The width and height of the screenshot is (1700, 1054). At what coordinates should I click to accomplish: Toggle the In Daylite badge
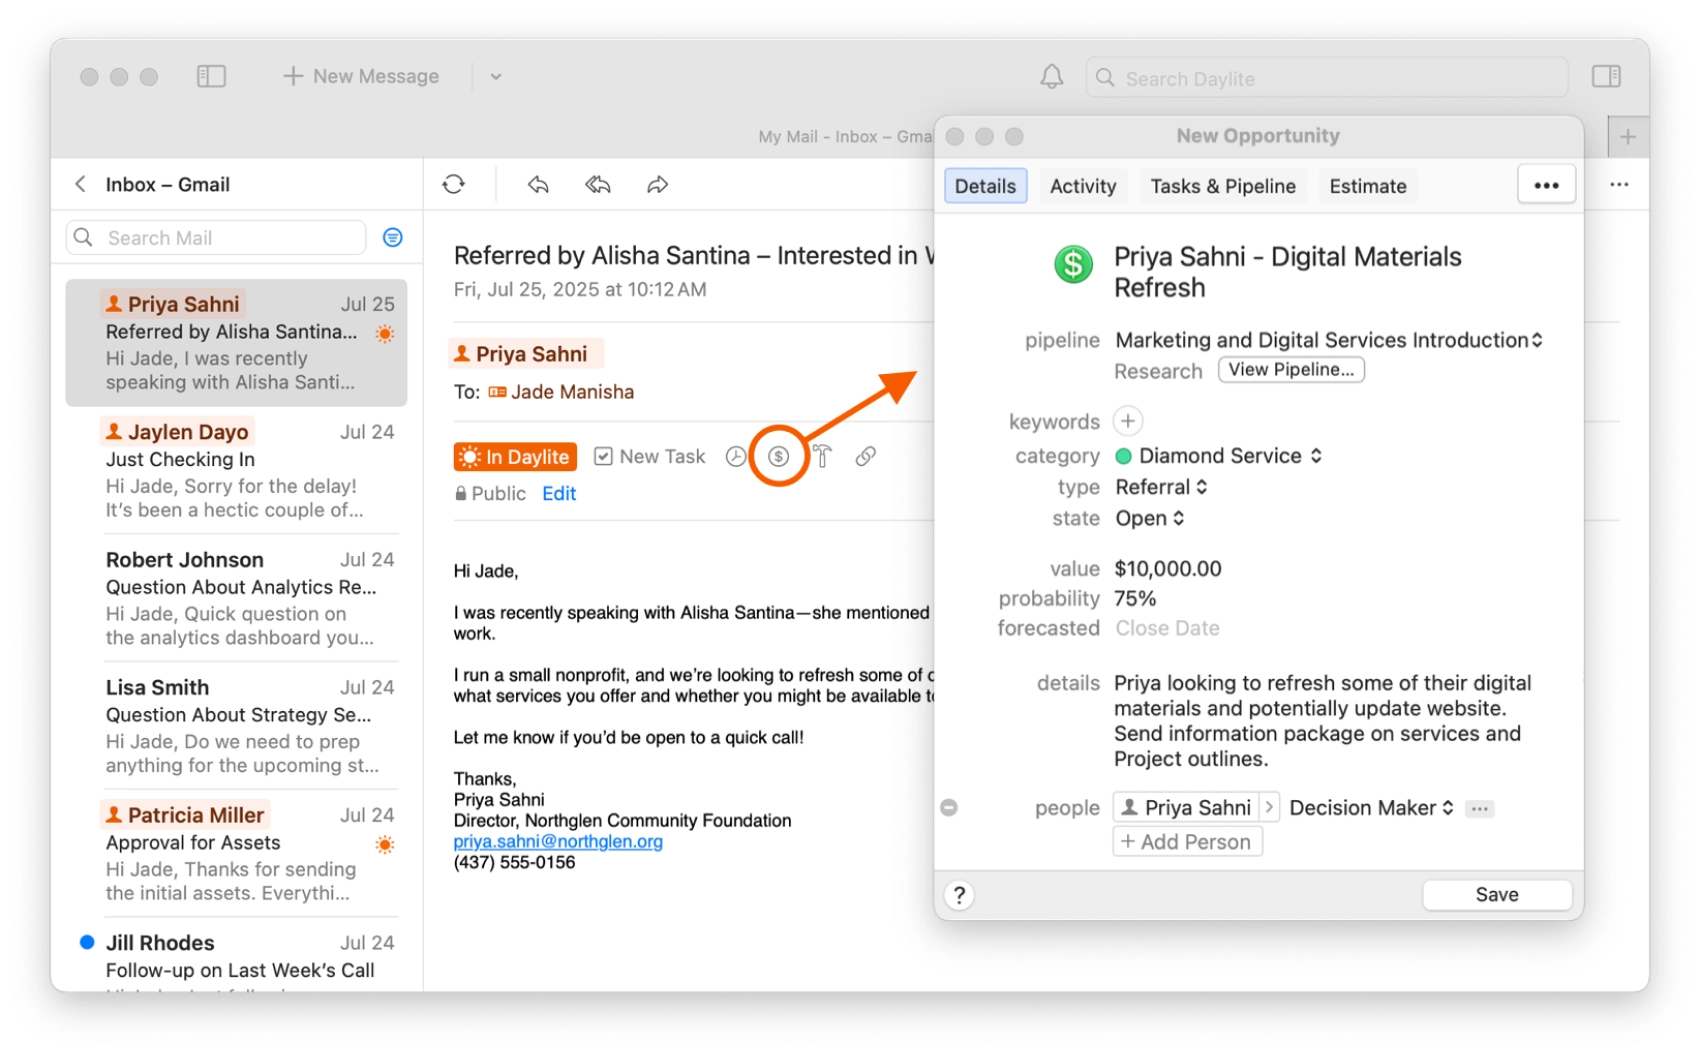point(515,457)
